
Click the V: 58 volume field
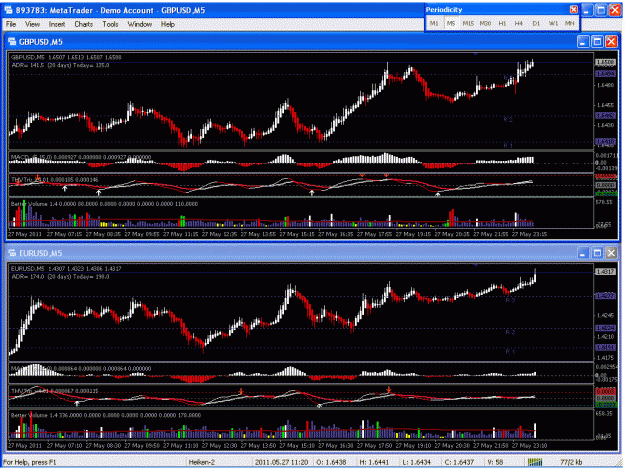[495, 462]
